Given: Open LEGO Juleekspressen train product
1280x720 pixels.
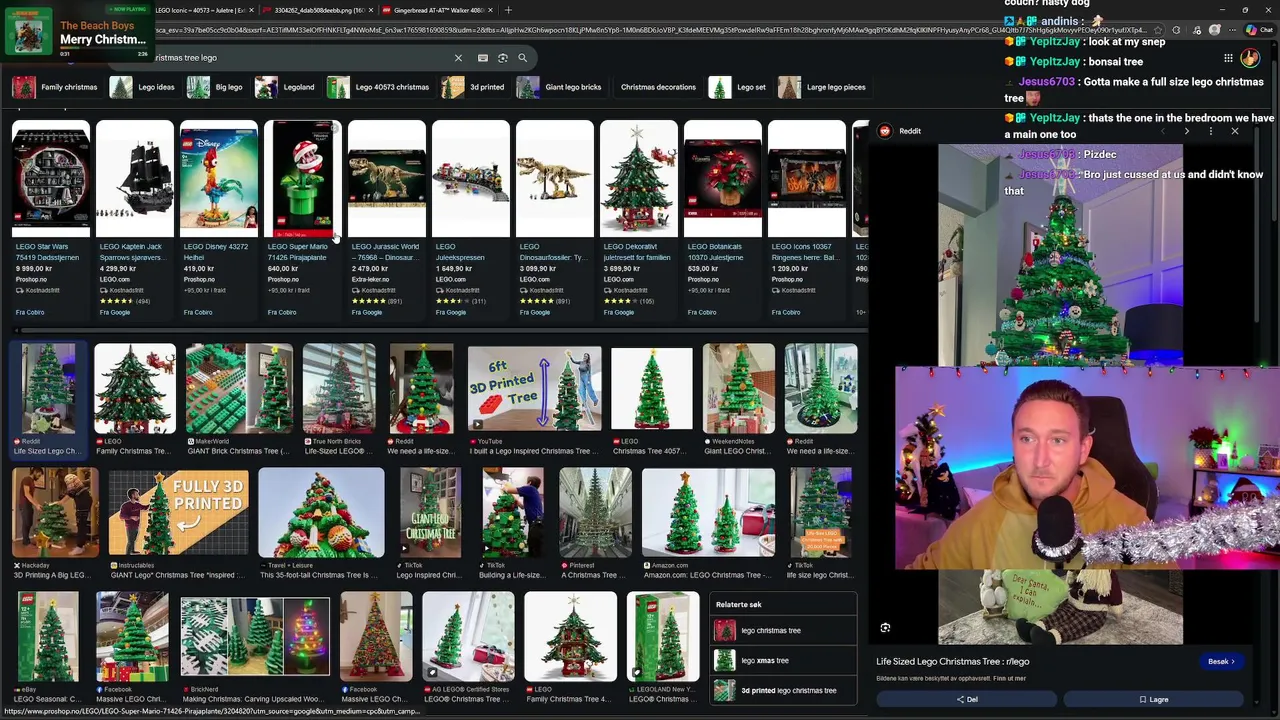Looking at the screenshot, I should click(x=470, y=219).
